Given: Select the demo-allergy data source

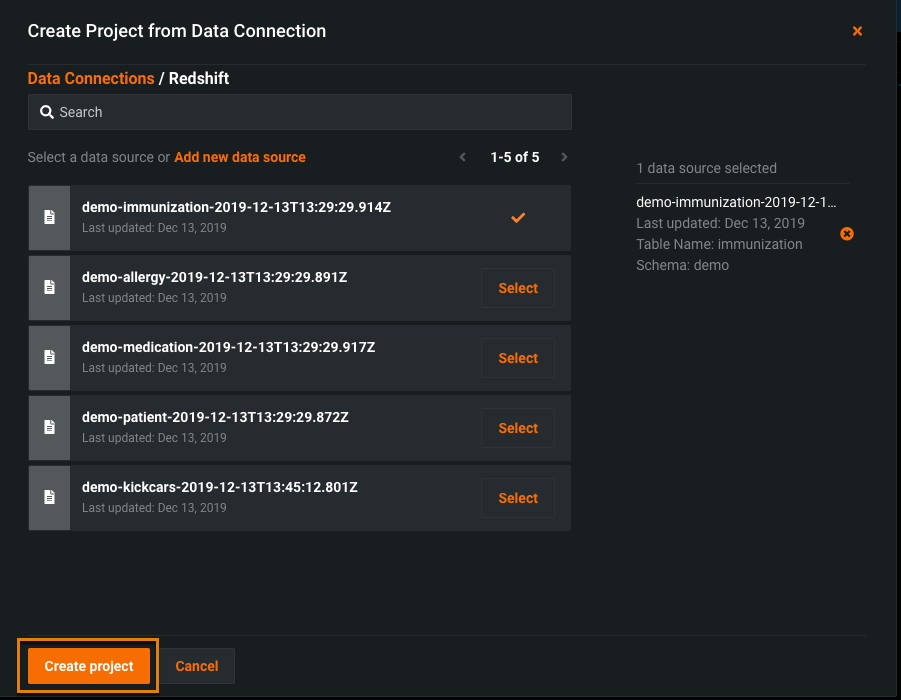Looking at the screenshot, I should click(518, 288).
